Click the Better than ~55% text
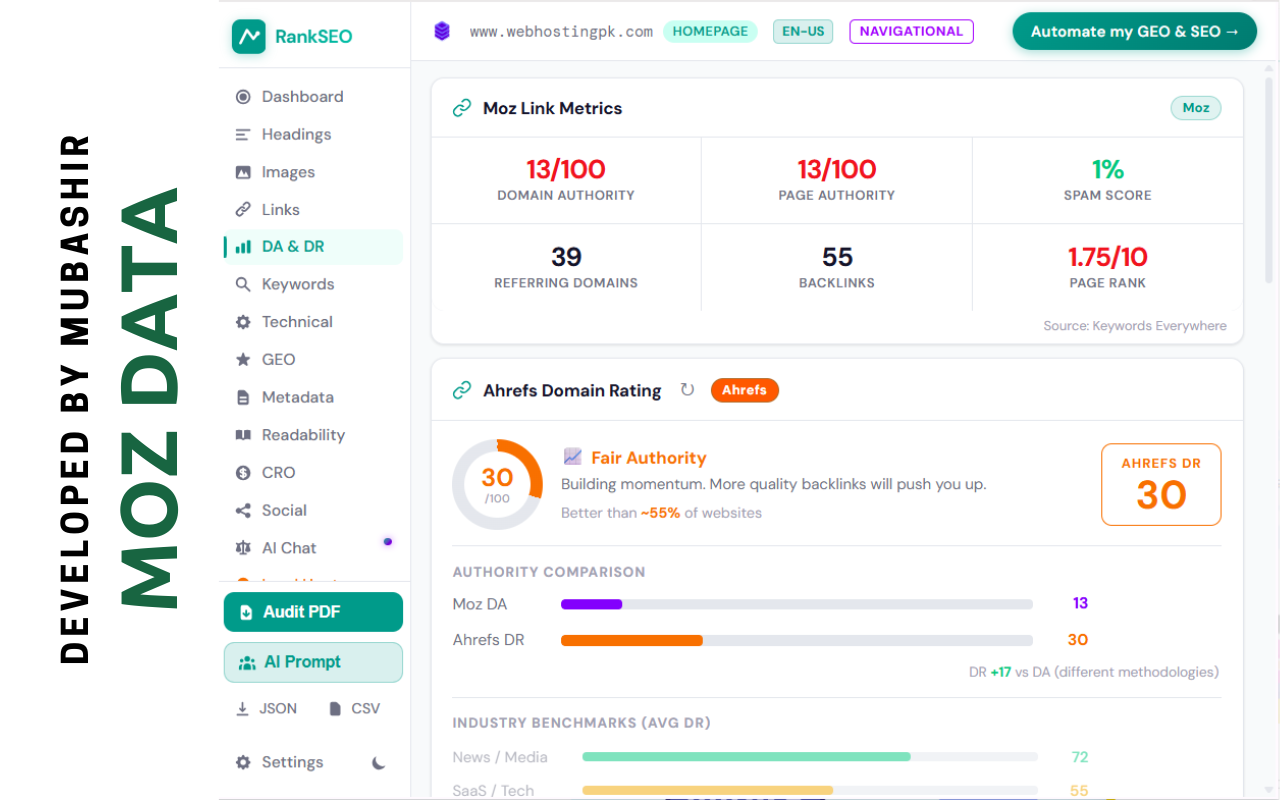The width and height of the screenshot is (1280, 800). pos(661,513)
